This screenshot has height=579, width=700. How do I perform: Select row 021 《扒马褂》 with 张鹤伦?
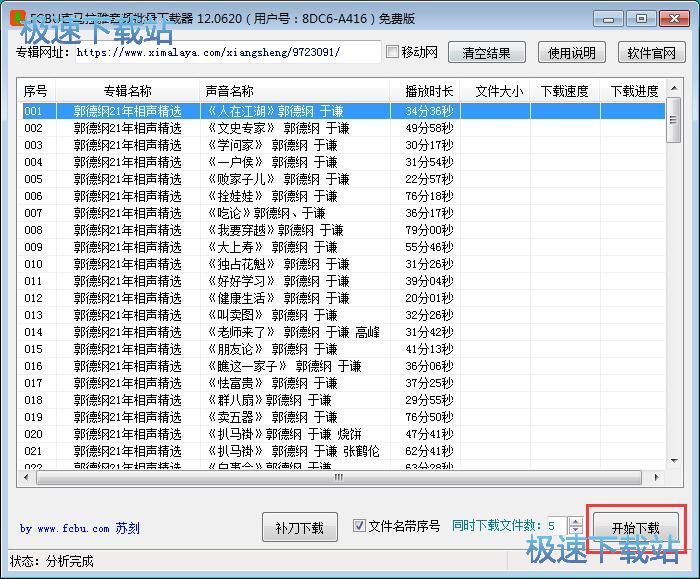click(x=342, y=450)
